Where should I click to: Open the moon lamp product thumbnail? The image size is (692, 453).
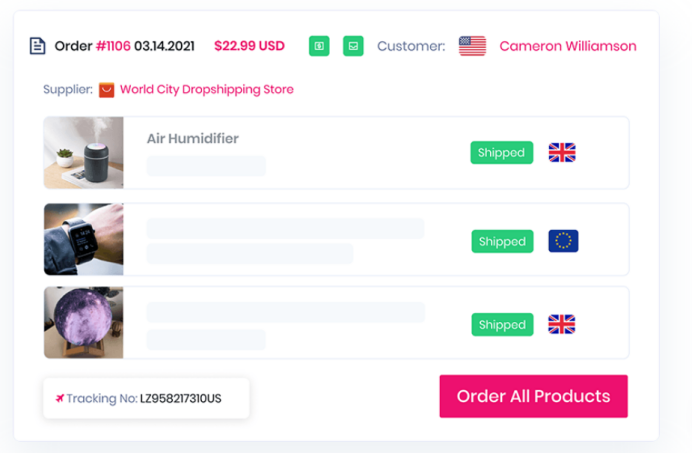[x=83, y=322]
